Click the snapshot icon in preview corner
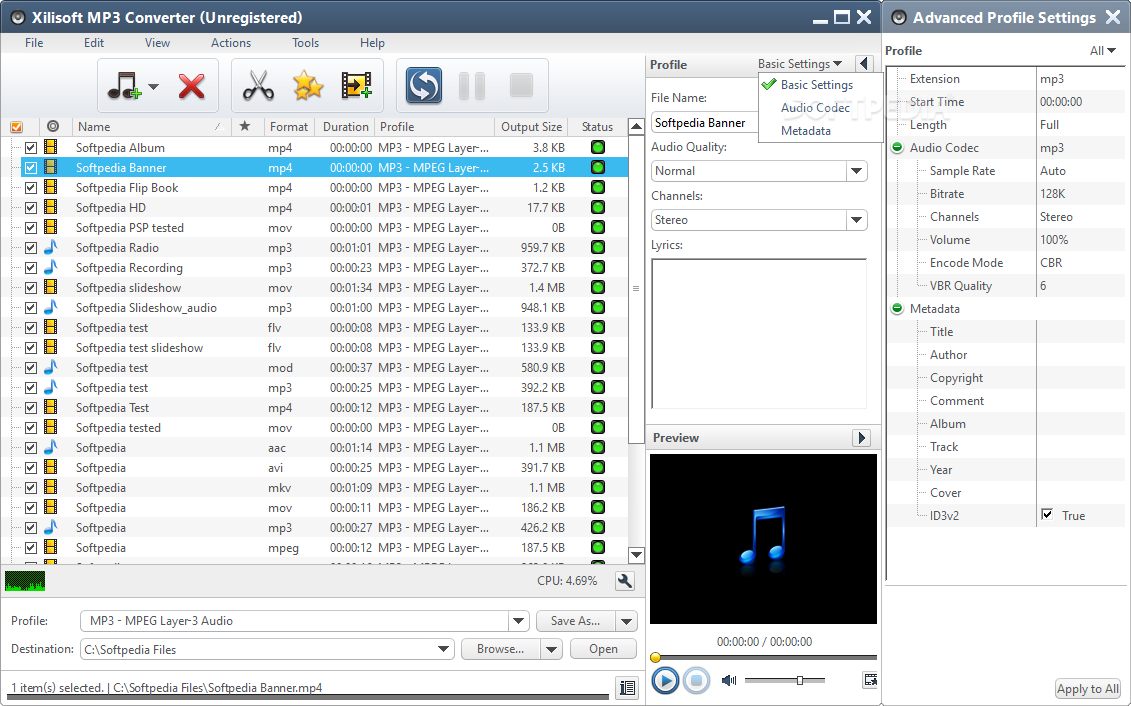Screen dimensions: 1131x706 click(x=870, y=679)
